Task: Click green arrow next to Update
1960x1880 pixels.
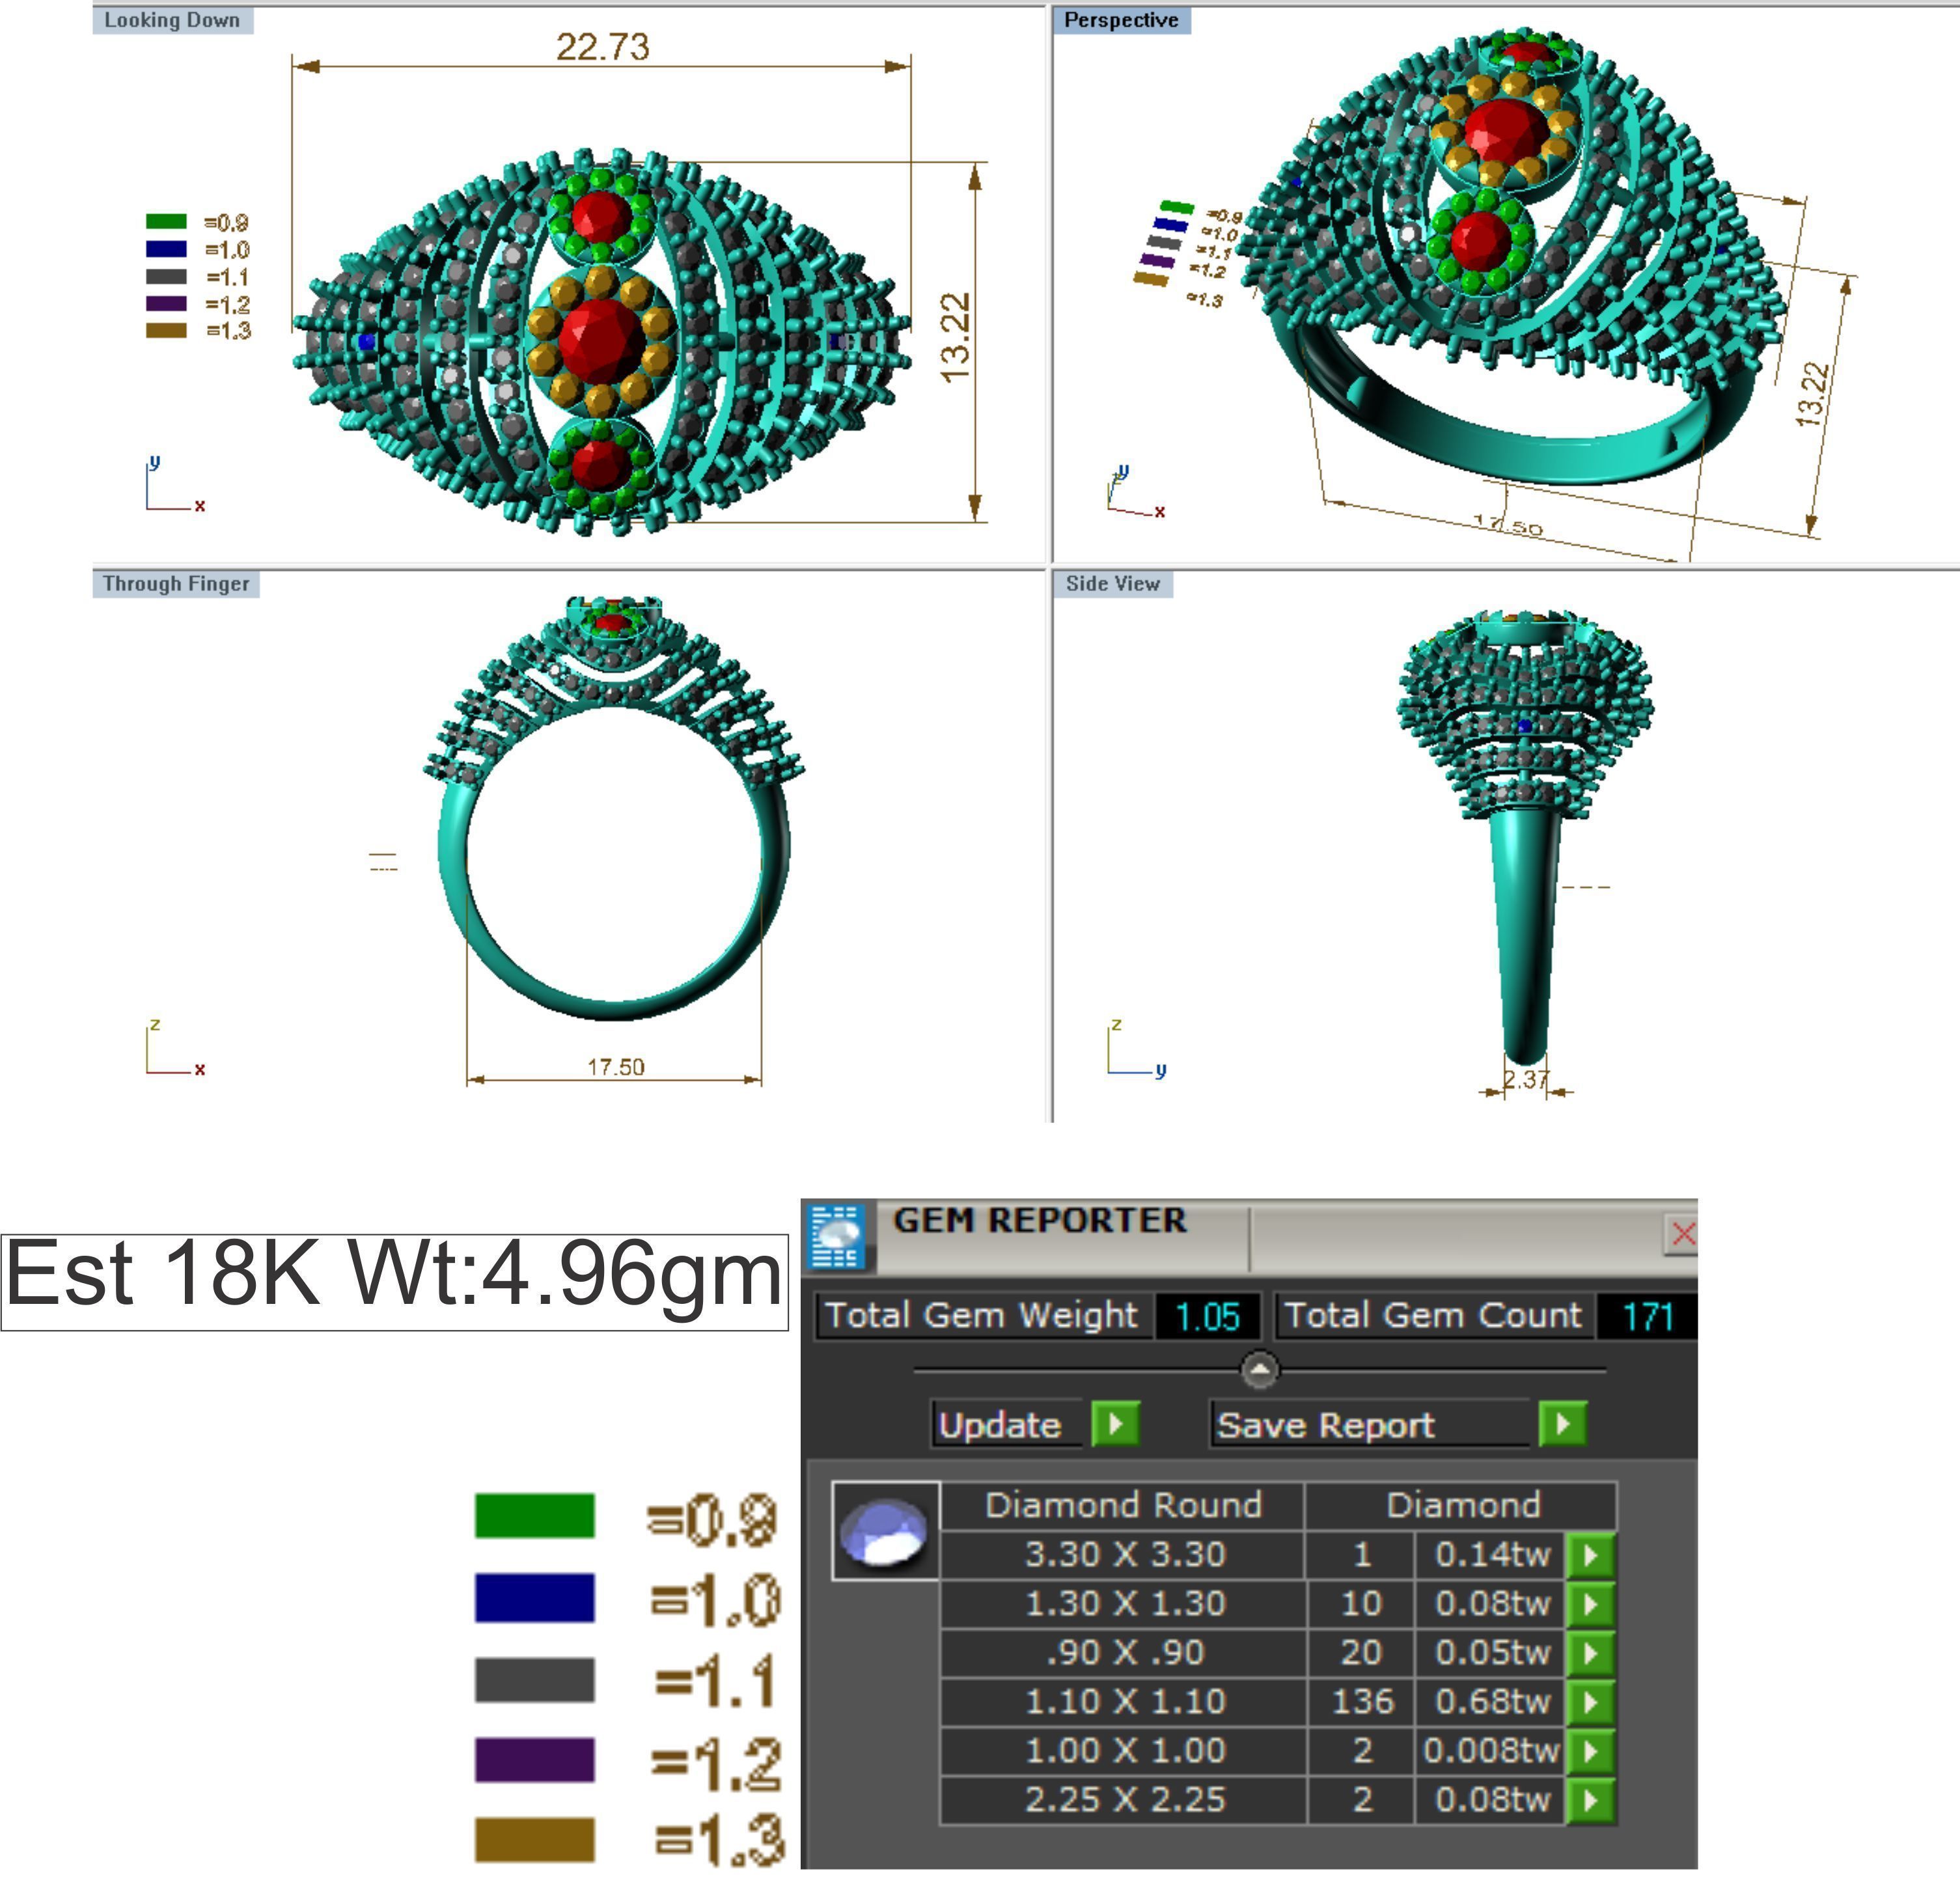Action: [x=1115, y=1423]
